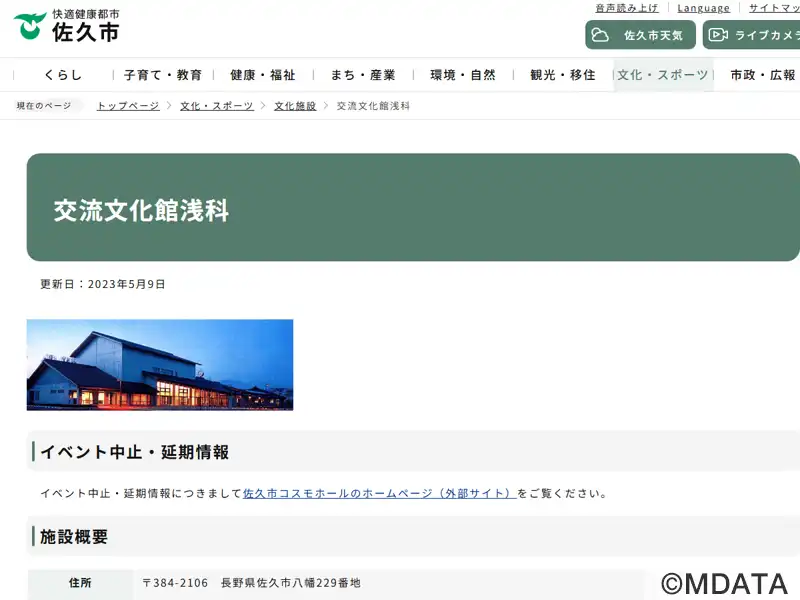Select the まち・産業 menu item

(x=363, y=75)
